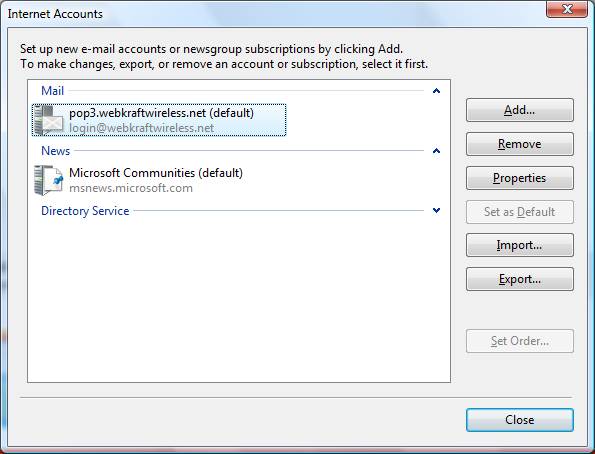Click the red X window close button

(567, 8)
